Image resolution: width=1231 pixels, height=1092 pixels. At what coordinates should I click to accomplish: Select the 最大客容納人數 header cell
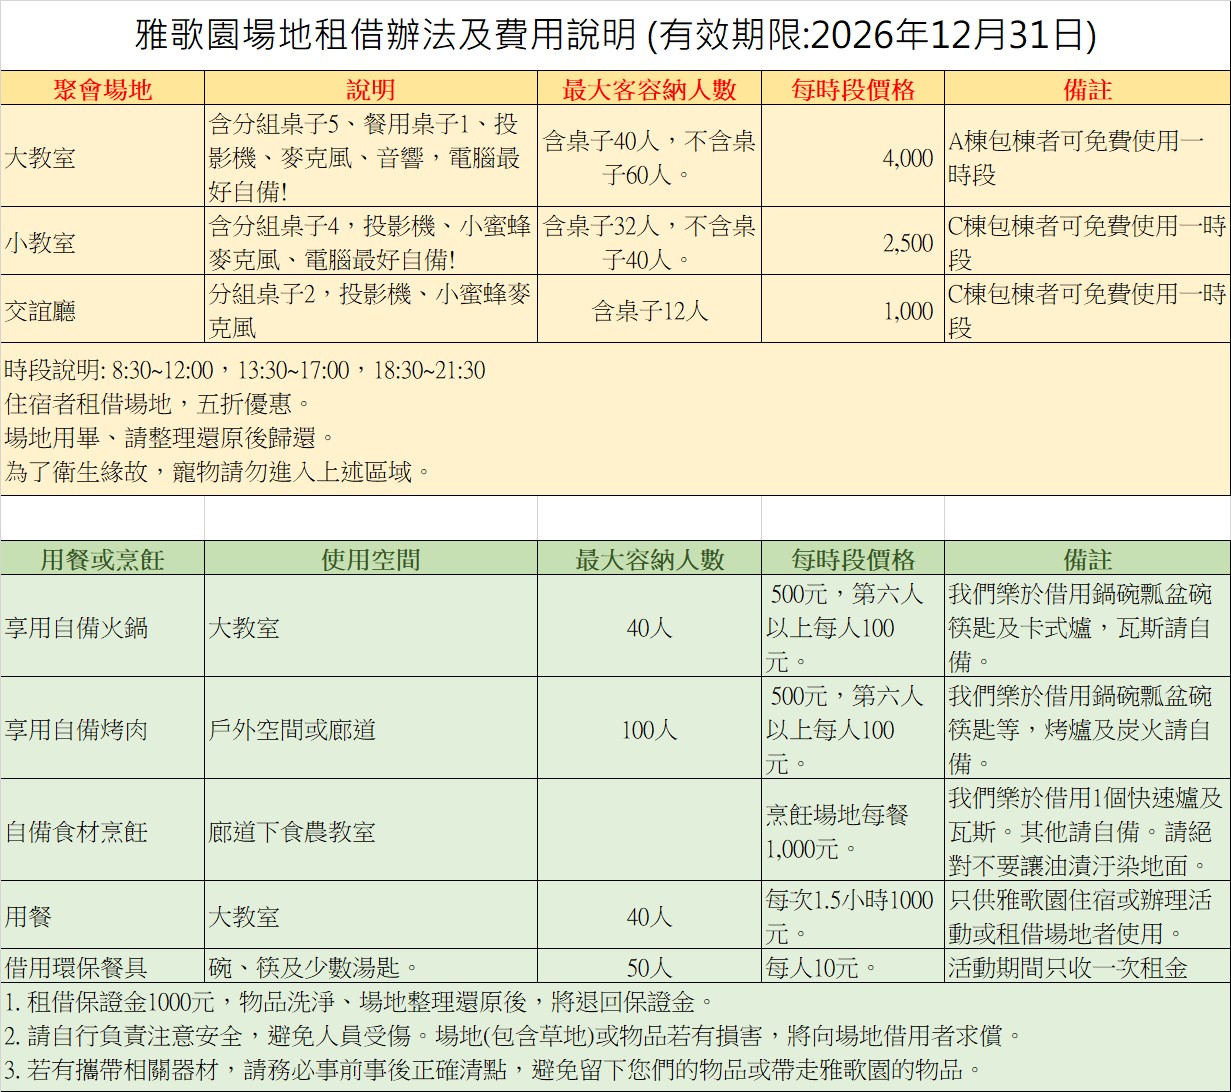click(x=649, y=89)
